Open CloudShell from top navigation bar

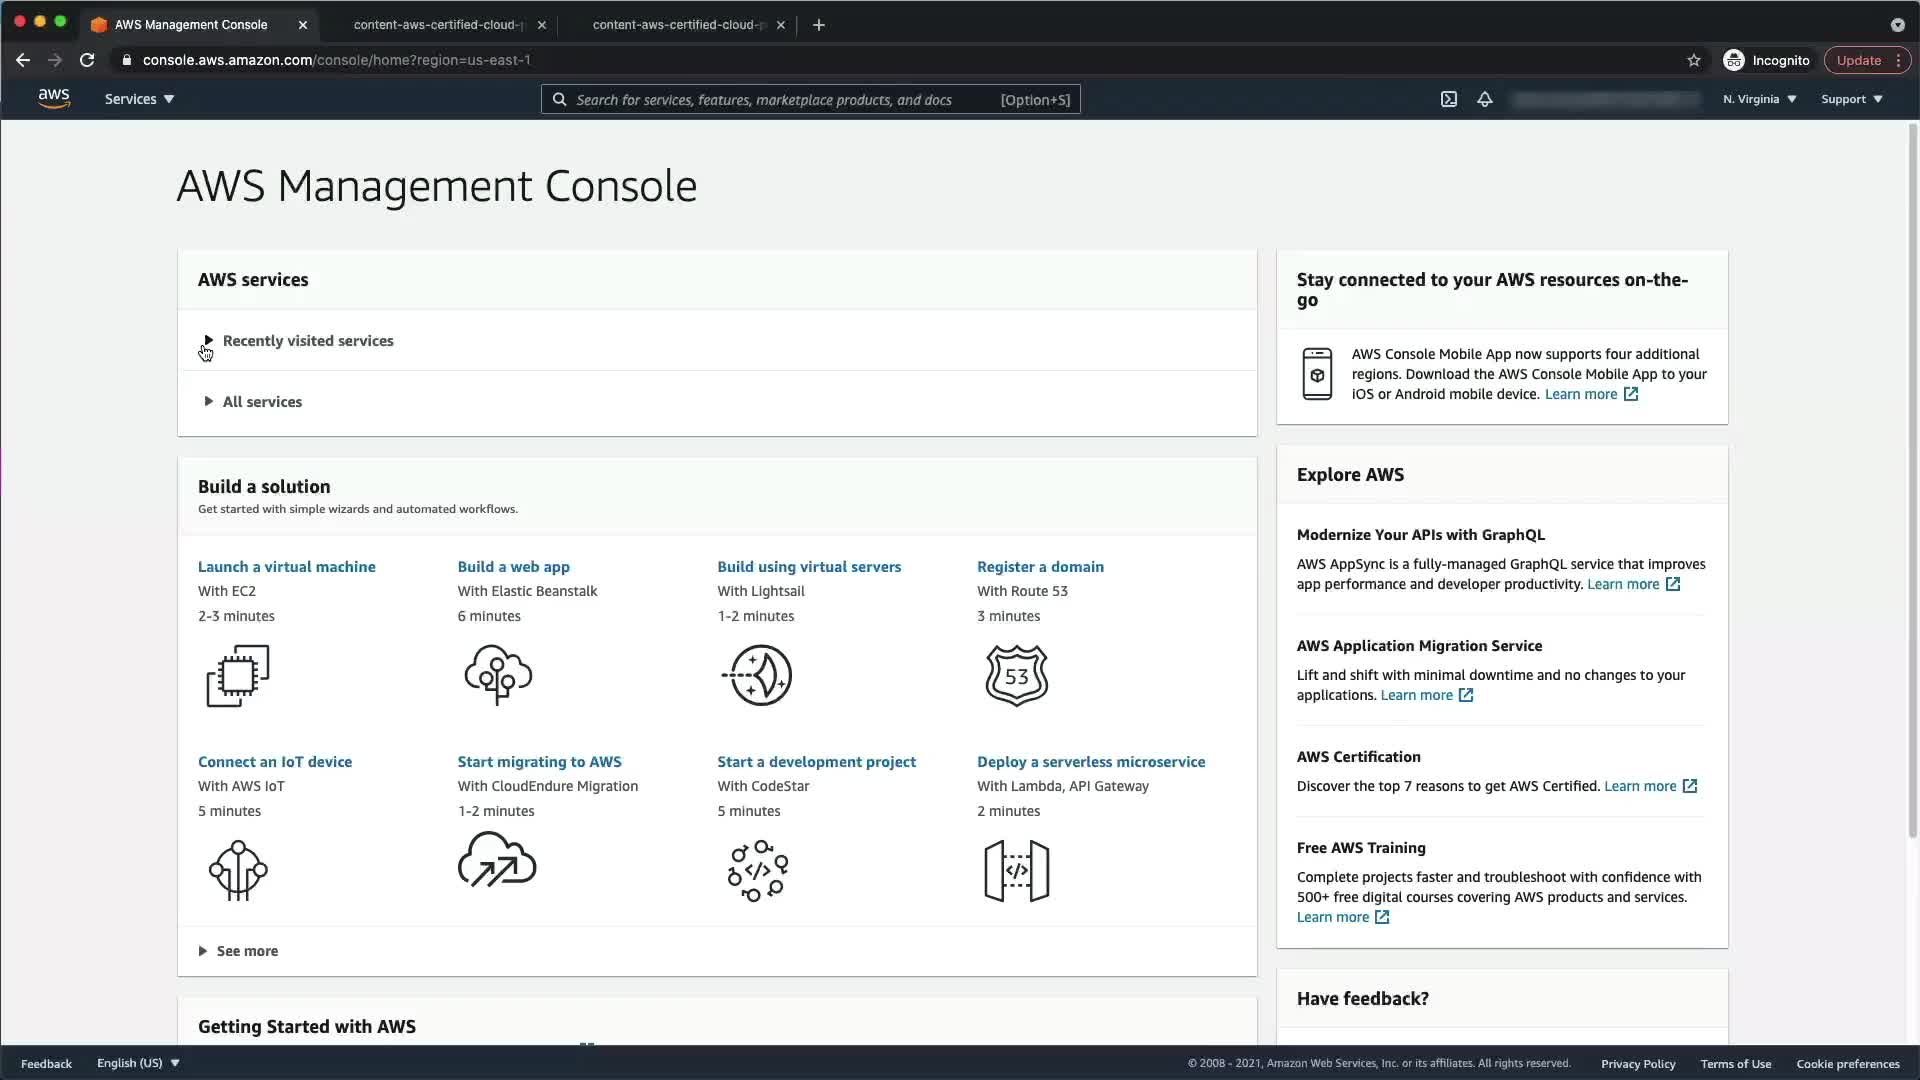pos(1448,99)
